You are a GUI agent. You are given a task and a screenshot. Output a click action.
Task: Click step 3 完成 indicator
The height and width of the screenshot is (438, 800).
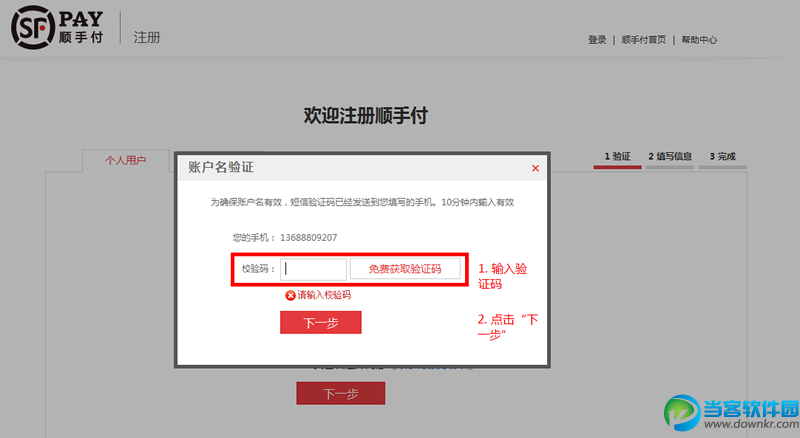point(722,157)
